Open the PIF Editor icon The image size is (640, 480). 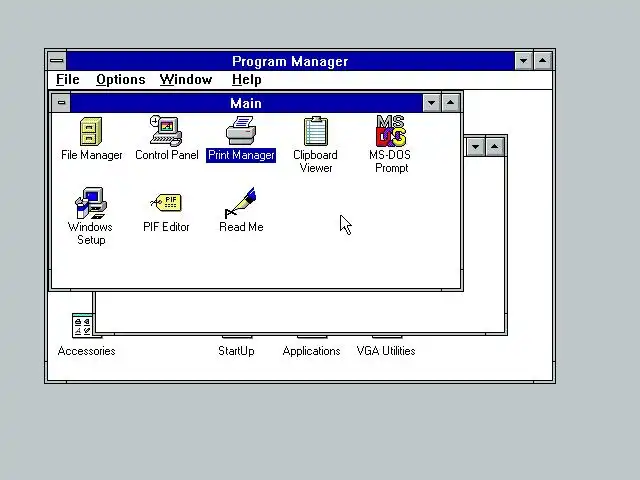click(166, 202)
